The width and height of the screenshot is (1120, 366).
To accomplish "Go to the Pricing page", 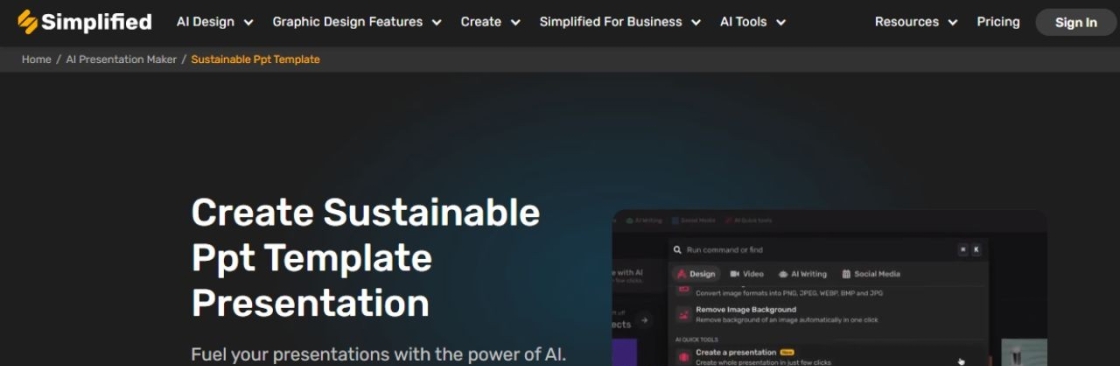I will point(998,22).
